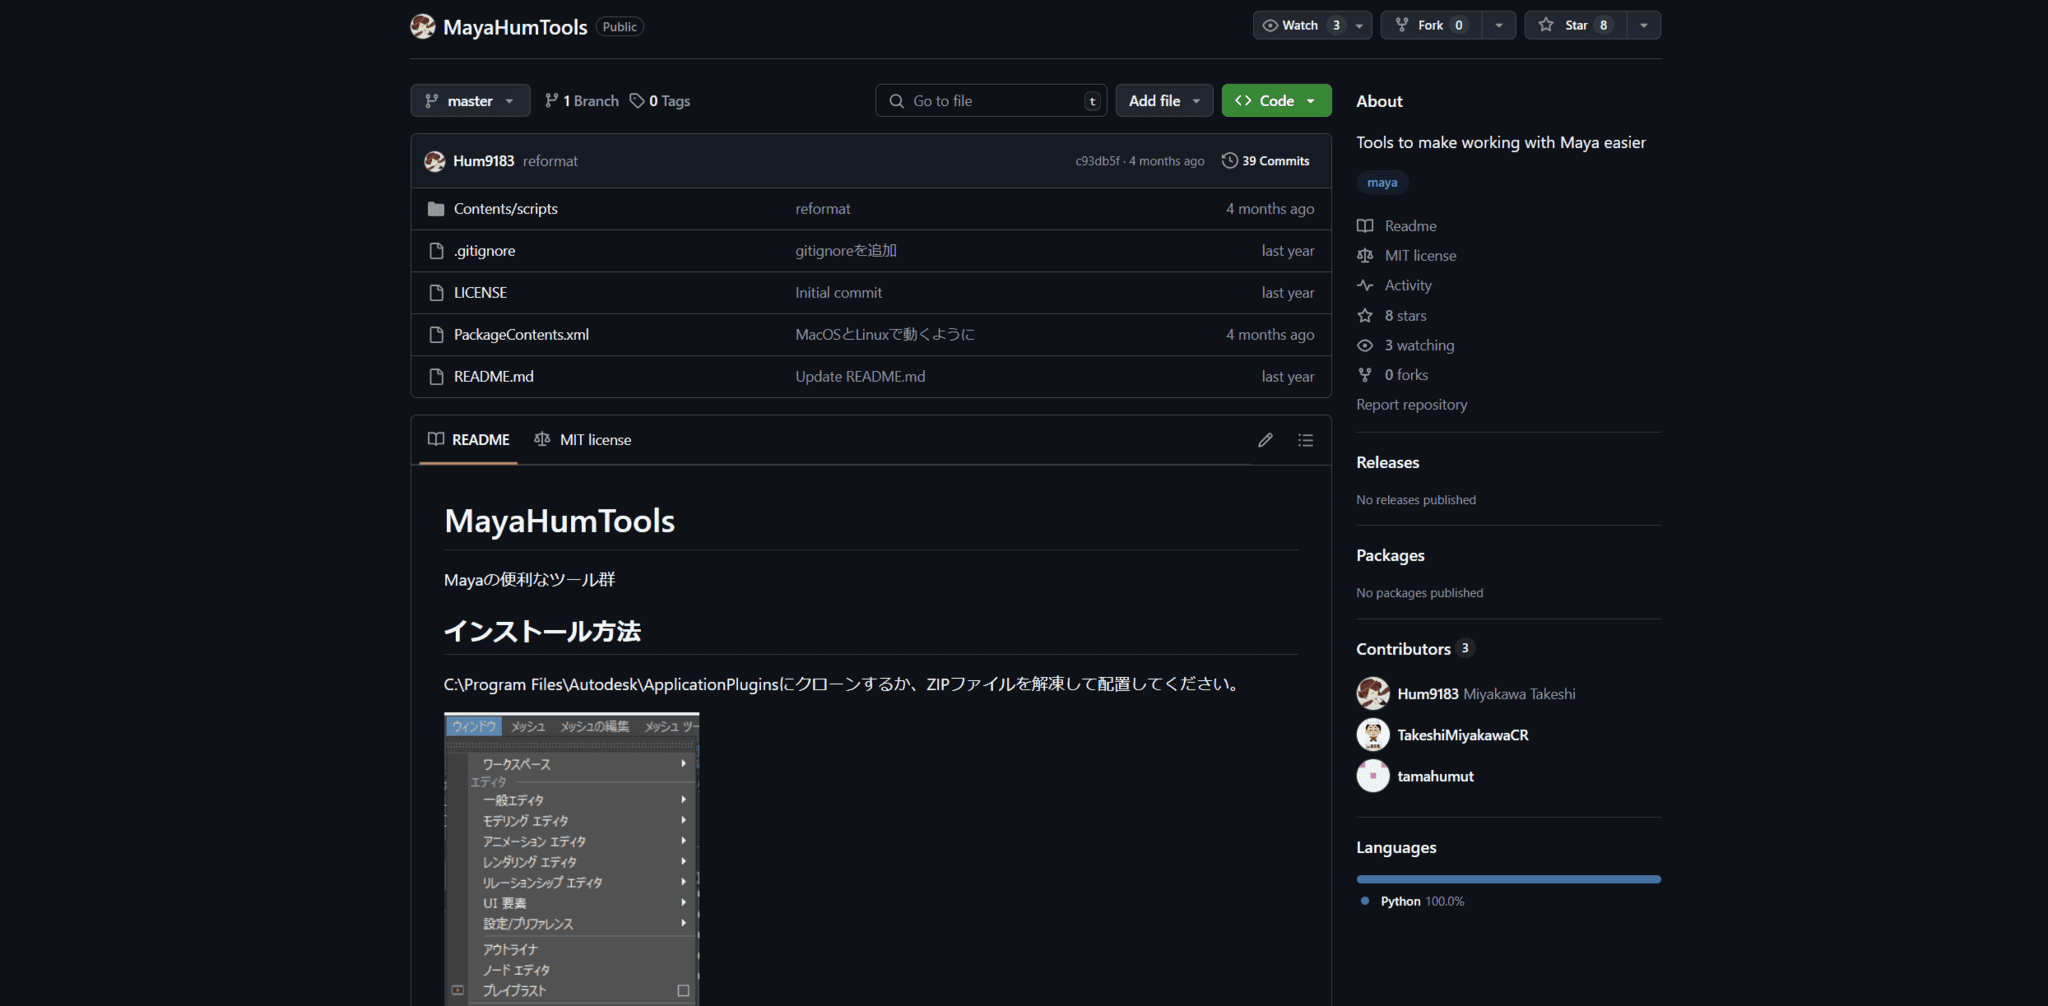This screenshot has height=1006, width=2048.
Task: Open the Contents/scripts folder icon
Action: 436,209
